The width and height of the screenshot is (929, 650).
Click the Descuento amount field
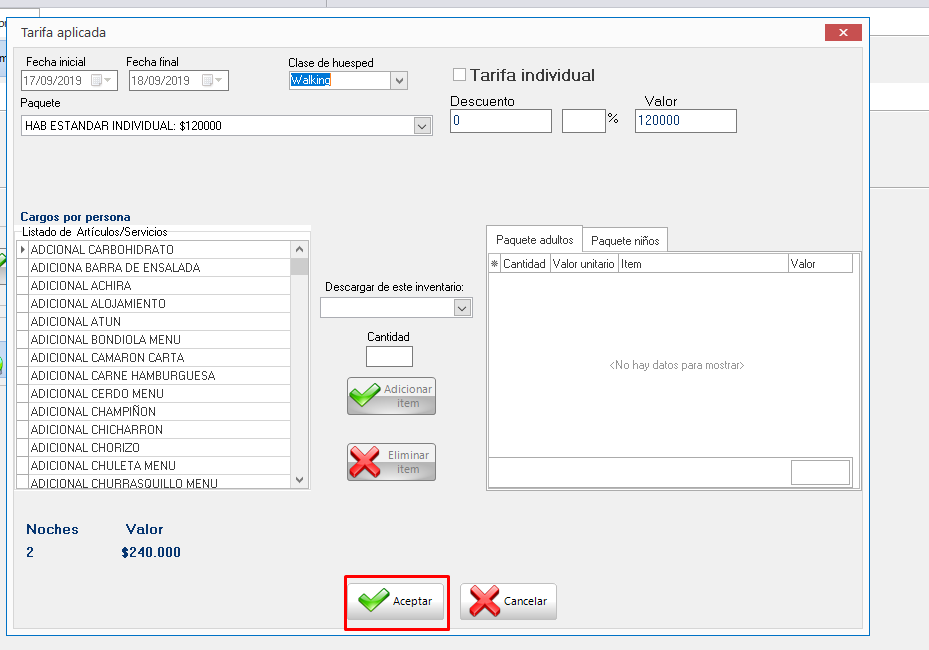500,121
